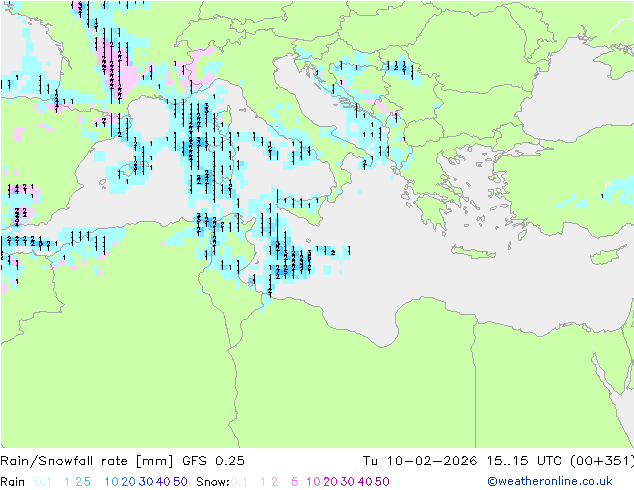The height and width of the screenshot is (490, 634).
Task: Pick the snow legend value 40
Action: [365, 482]
